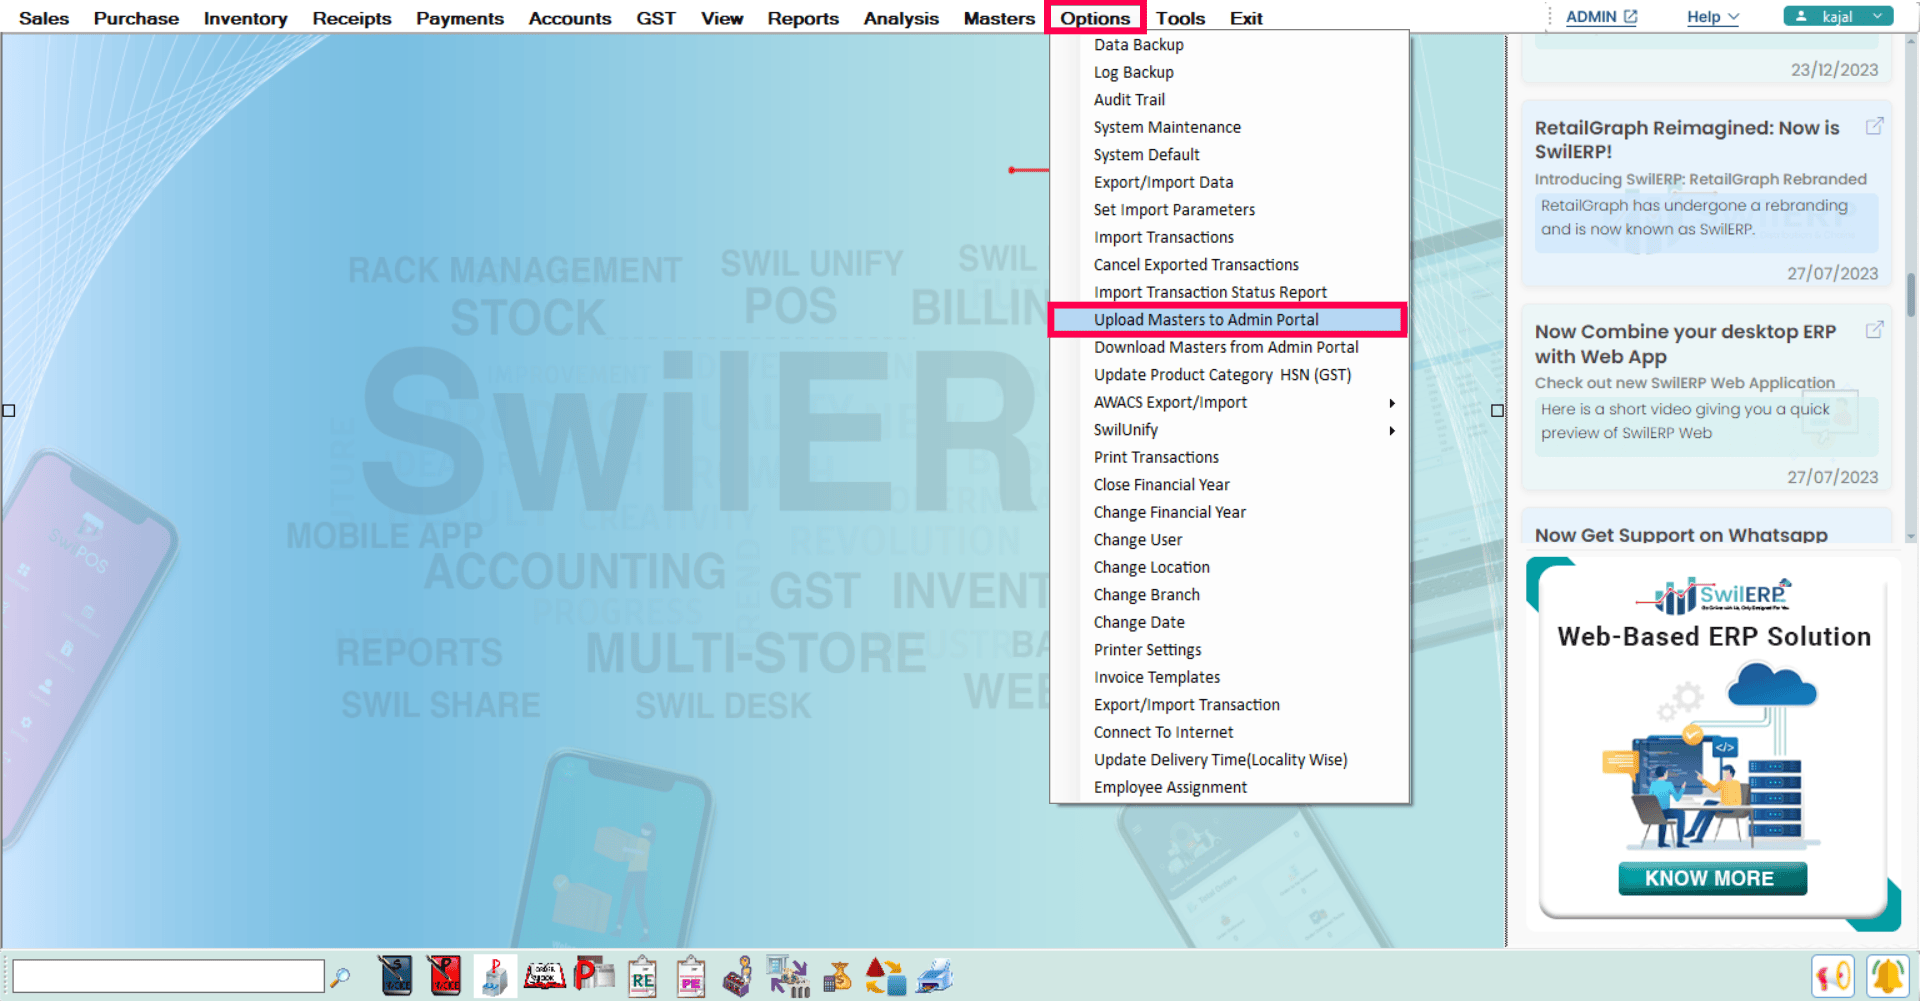Click the bank transfer arrows icon
The width and height of the screenshot is (1920, 1001).
tap(787, 976)
